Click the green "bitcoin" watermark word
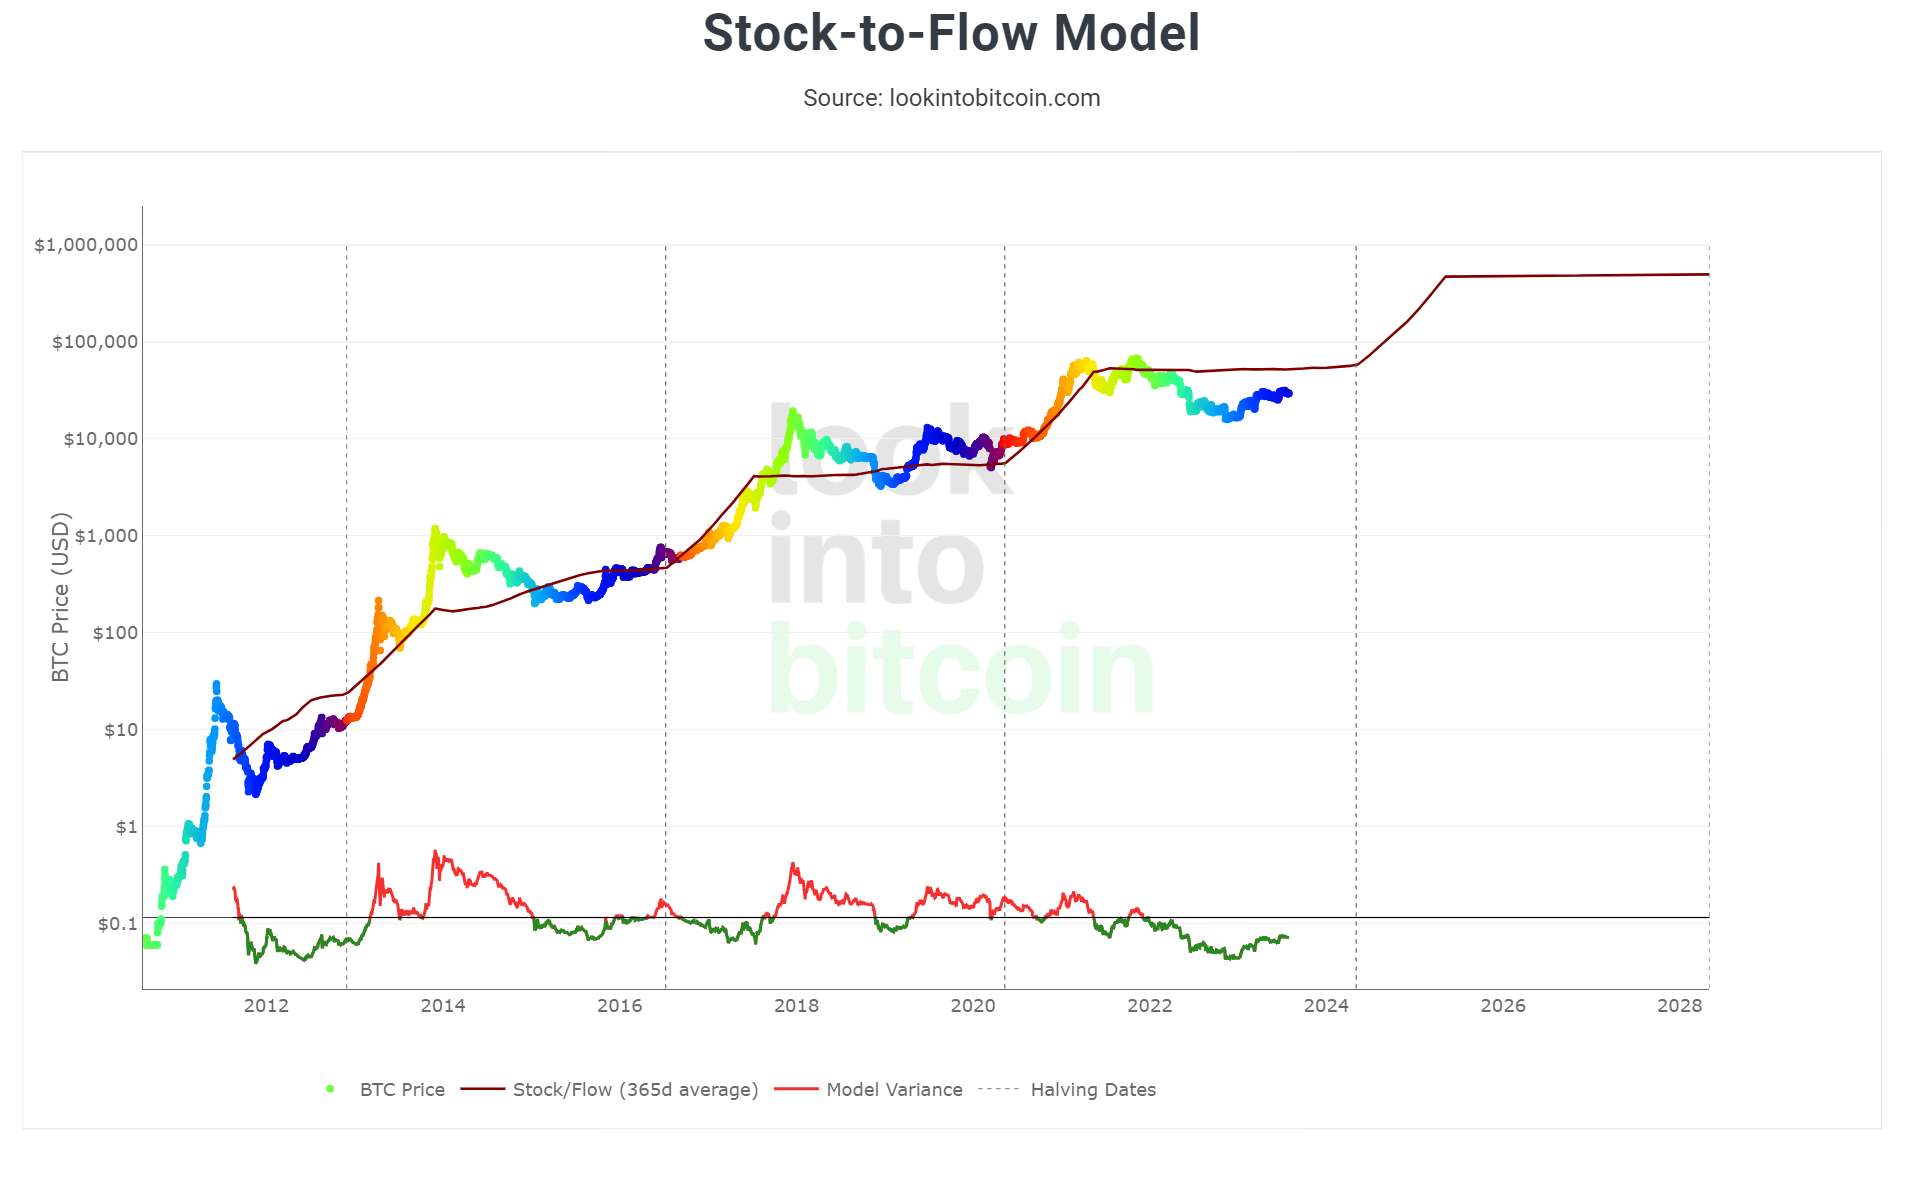The image size is (1905, 1201). [961, 670]
